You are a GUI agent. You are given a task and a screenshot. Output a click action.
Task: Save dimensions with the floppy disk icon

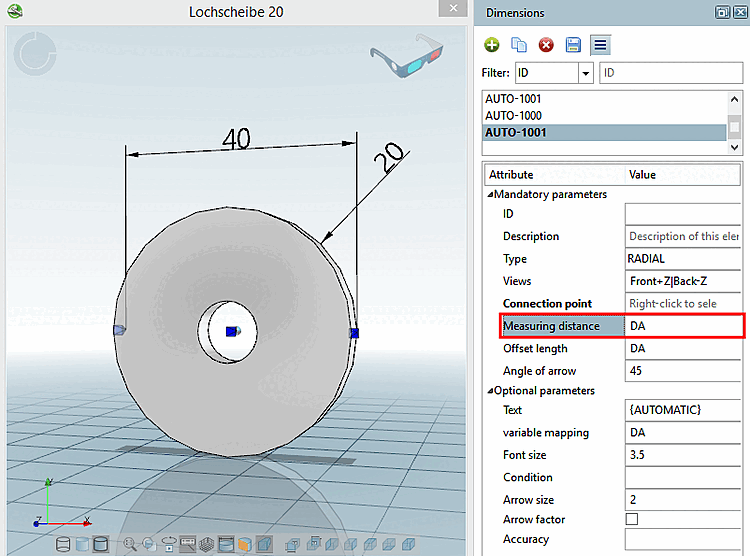[x=573, y=45]
